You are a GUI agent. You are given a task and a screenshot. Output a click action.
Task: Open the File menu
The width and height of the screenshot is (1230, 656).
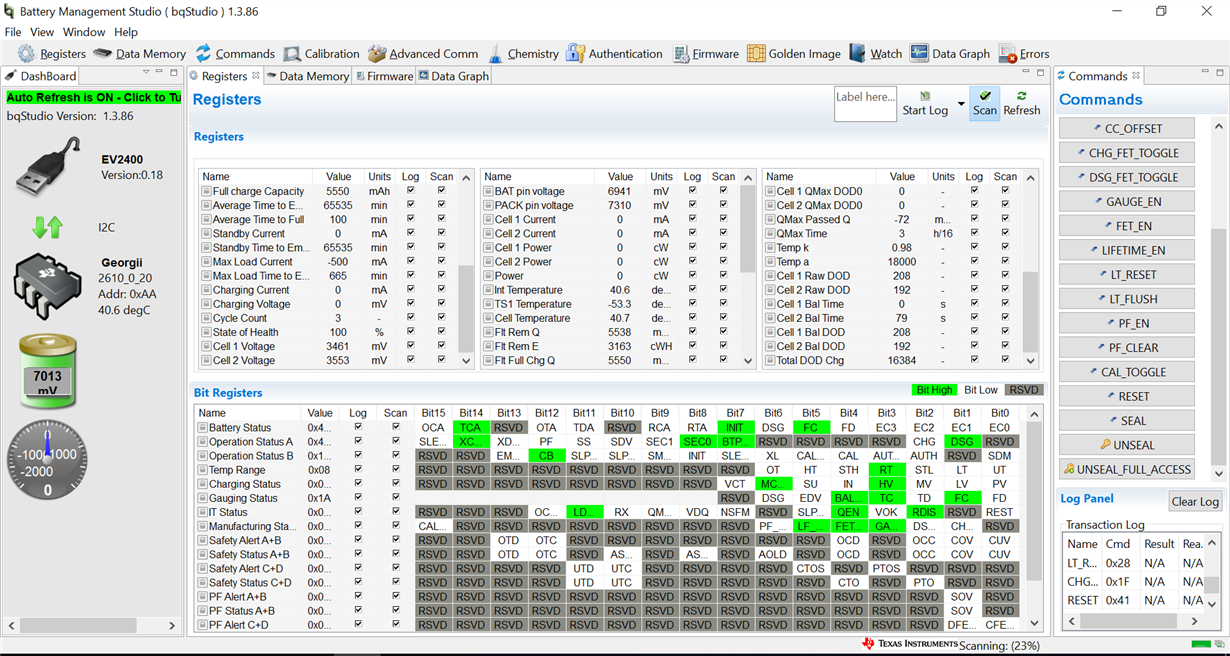[13, 32]
